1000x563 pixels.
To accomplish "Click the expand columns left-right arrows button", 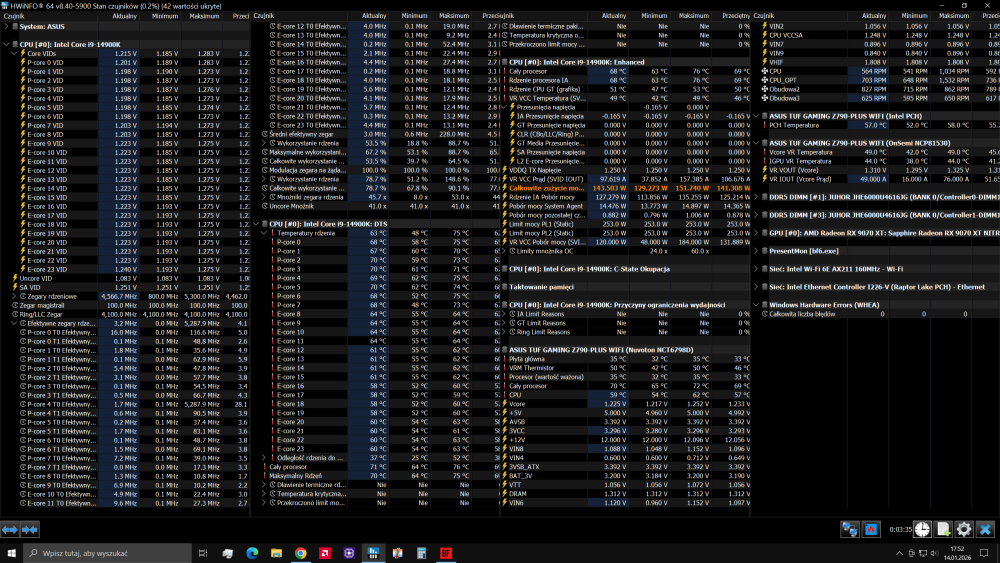I will pos(9,529).
